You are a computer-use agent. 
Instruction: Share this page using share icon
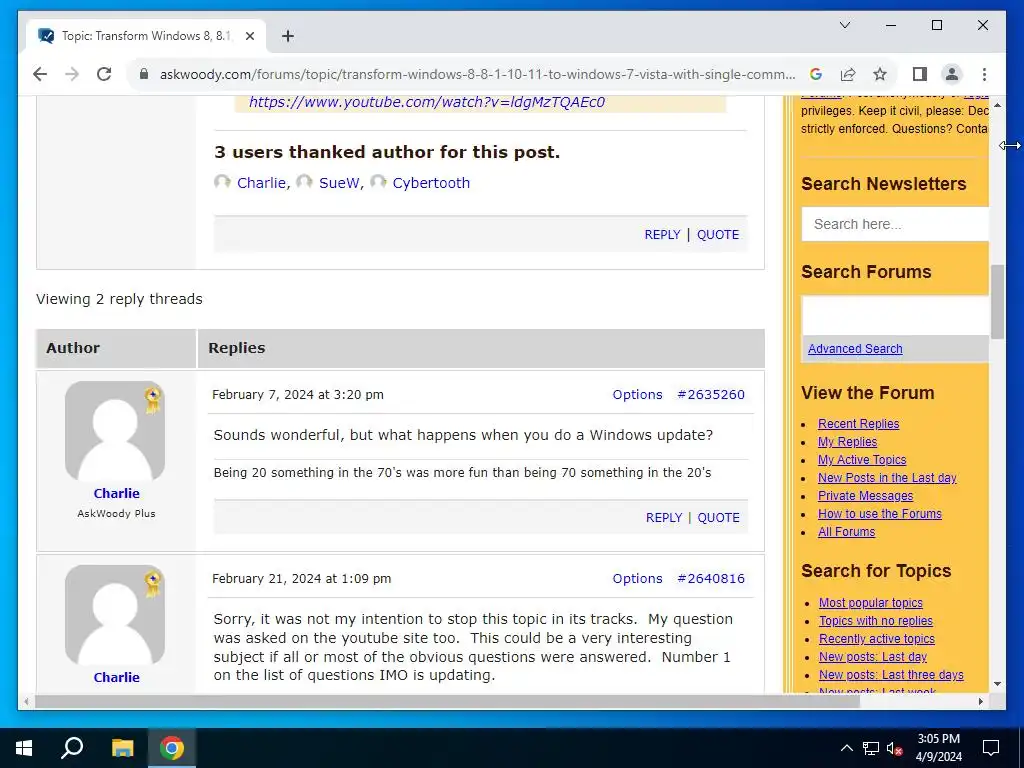click(848, 74)
